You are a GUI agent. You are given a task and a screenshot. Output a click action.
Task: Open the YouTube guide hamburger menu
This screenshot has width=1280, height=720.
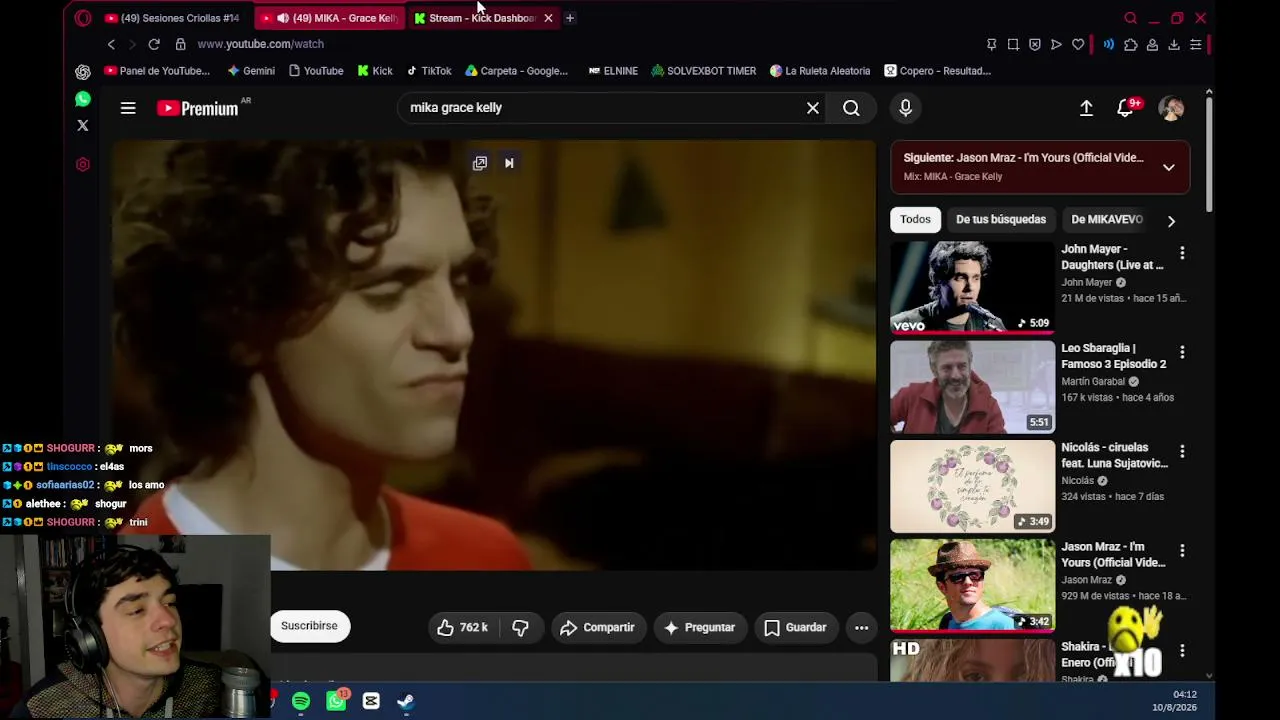click(x=128, y=108)
